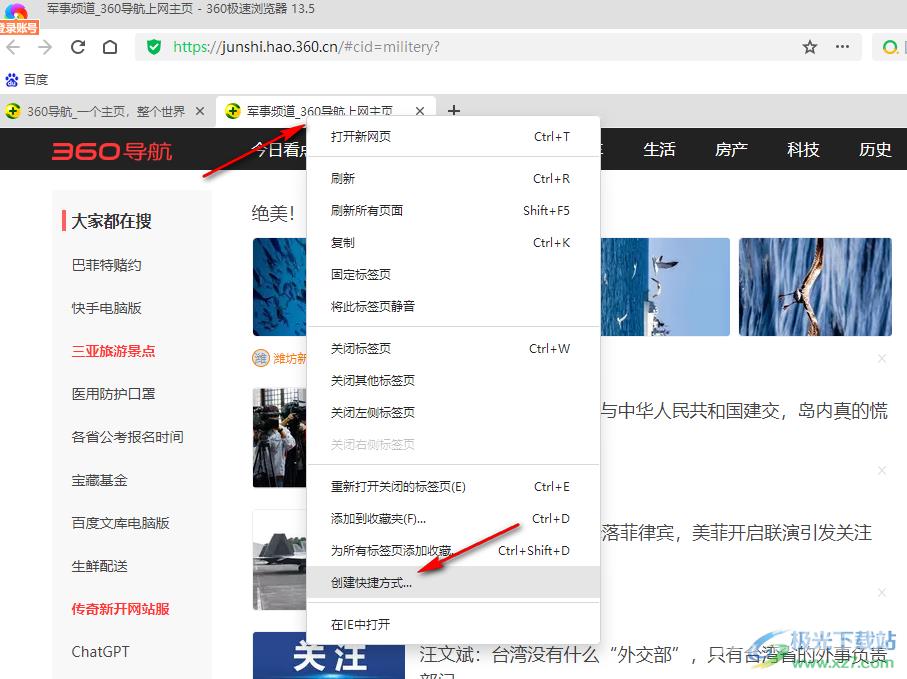Open a new tab with plus button
Screen dimensions: 907x679
click(454, 110)
